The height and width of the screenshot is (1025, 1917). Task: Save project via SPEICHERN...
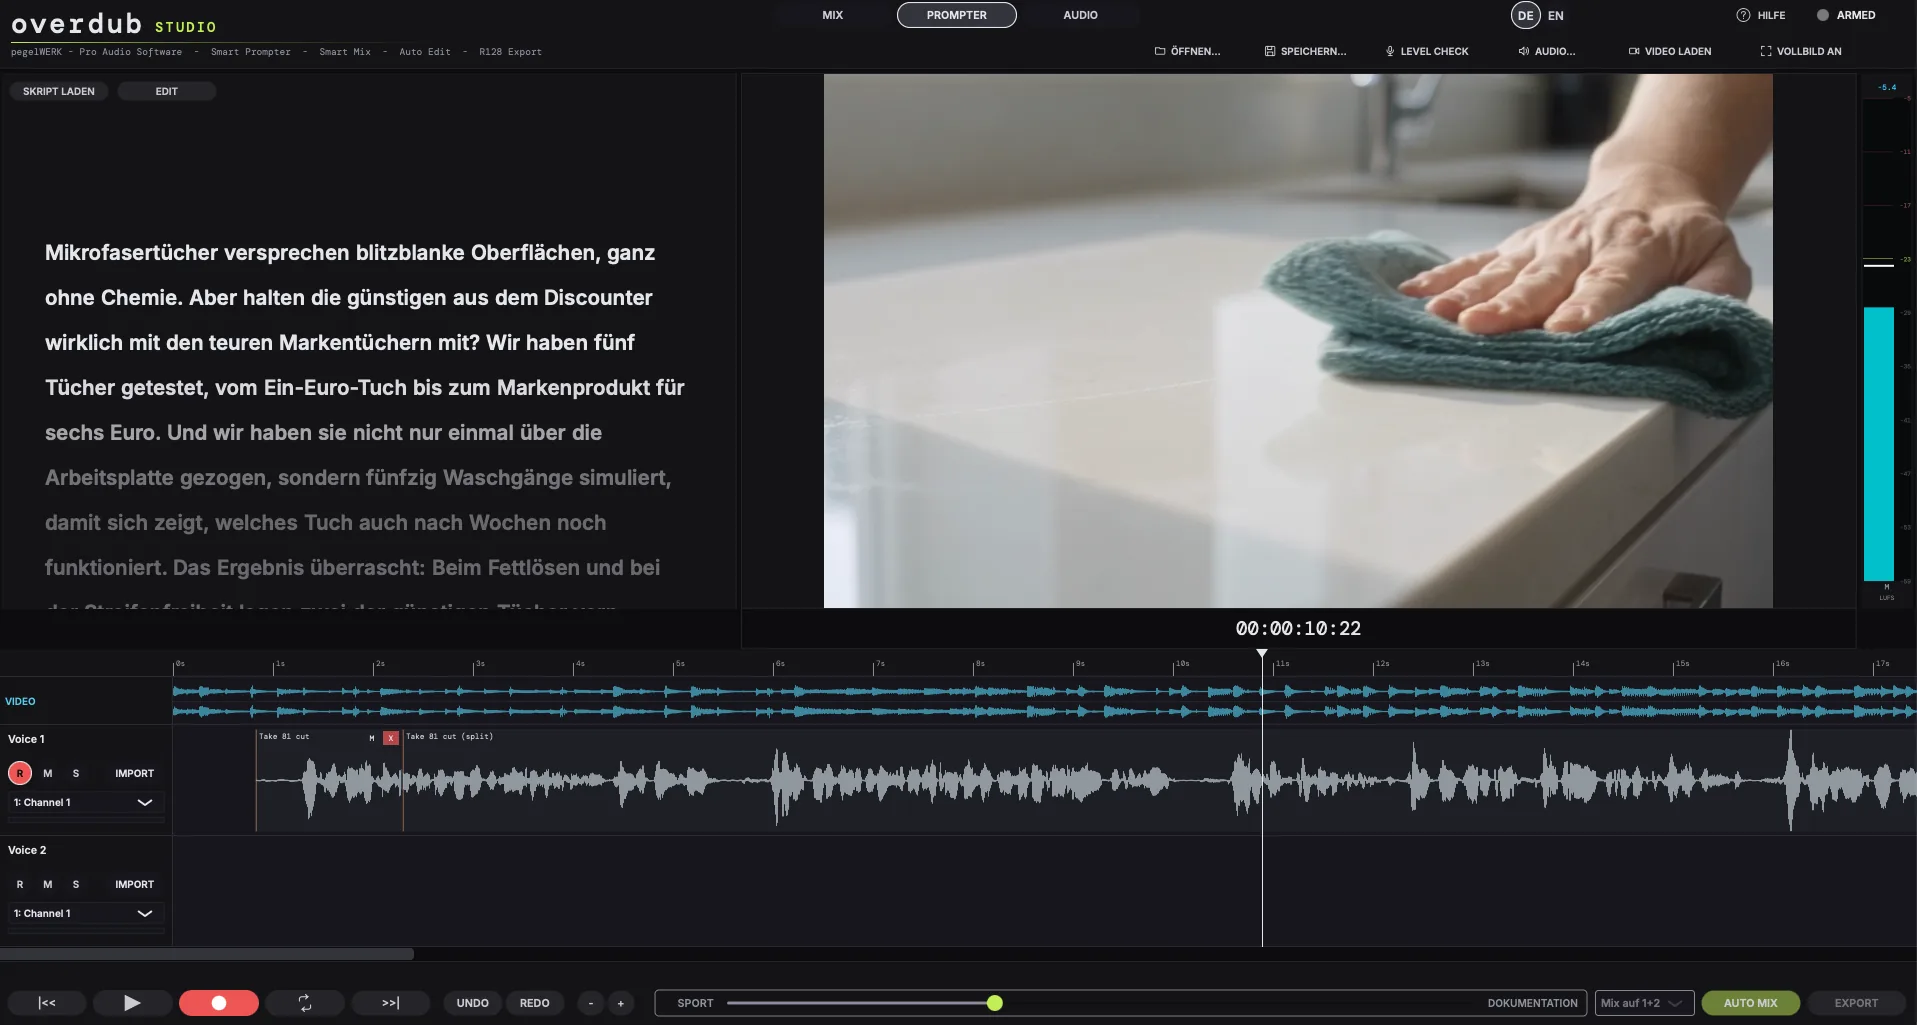click(1306, 51)
